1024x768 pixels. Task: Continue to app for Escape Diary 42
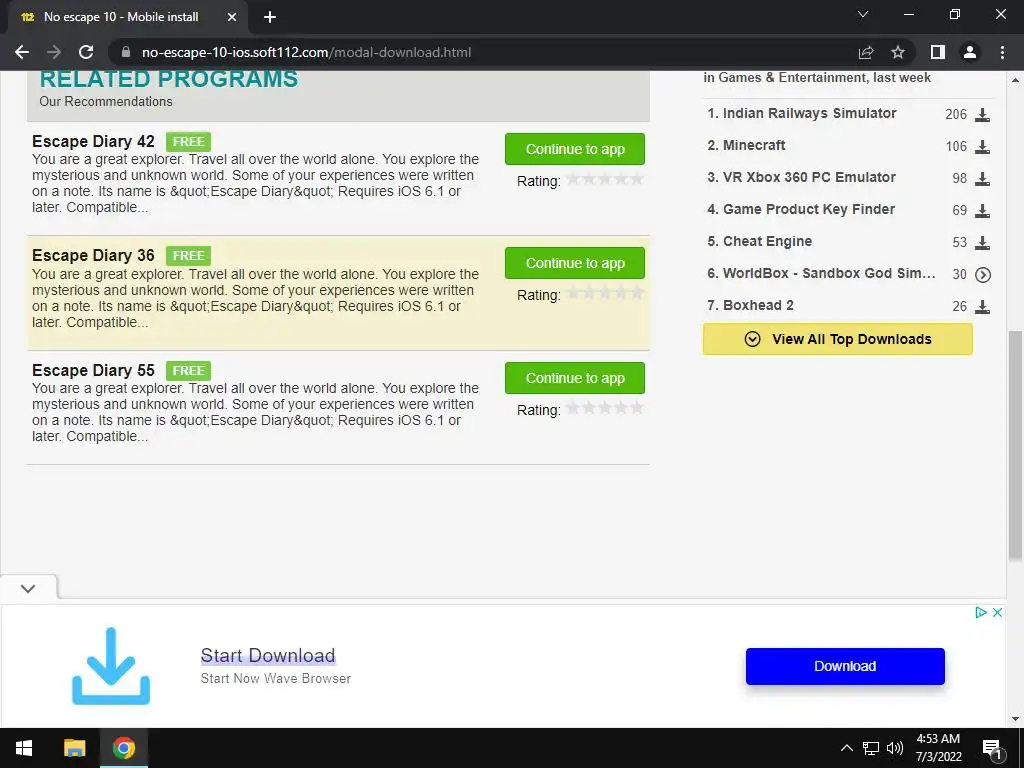click(x=575, y=149)
